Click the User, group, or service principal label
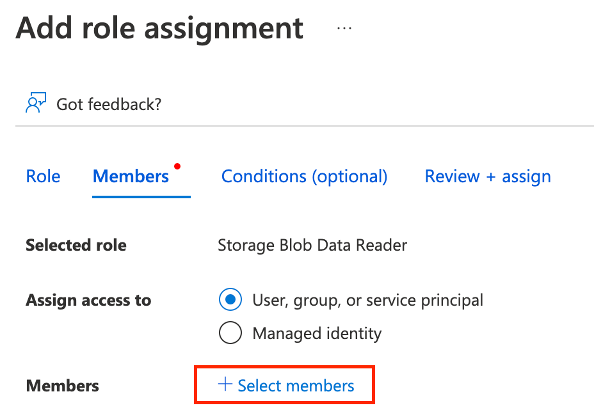594x418 pixels. click(368, 301)
